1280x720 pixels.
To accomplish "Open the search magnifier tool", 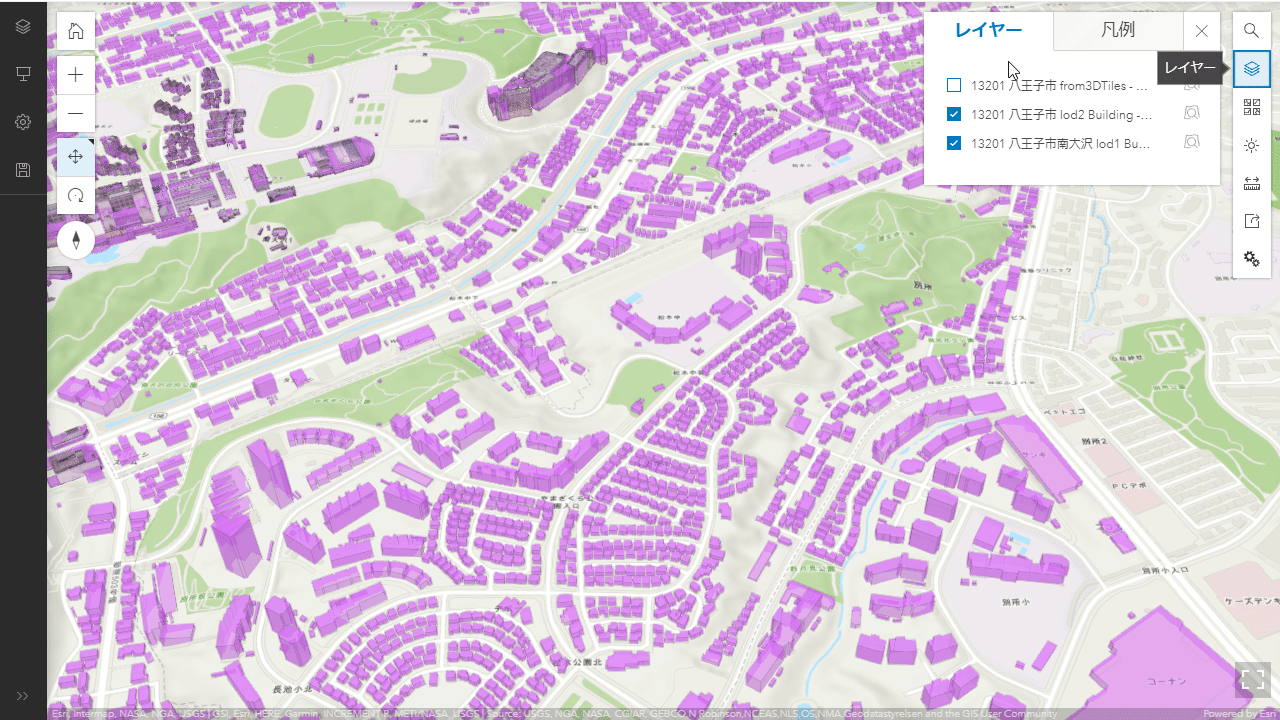I will [x=1251, y=31].
